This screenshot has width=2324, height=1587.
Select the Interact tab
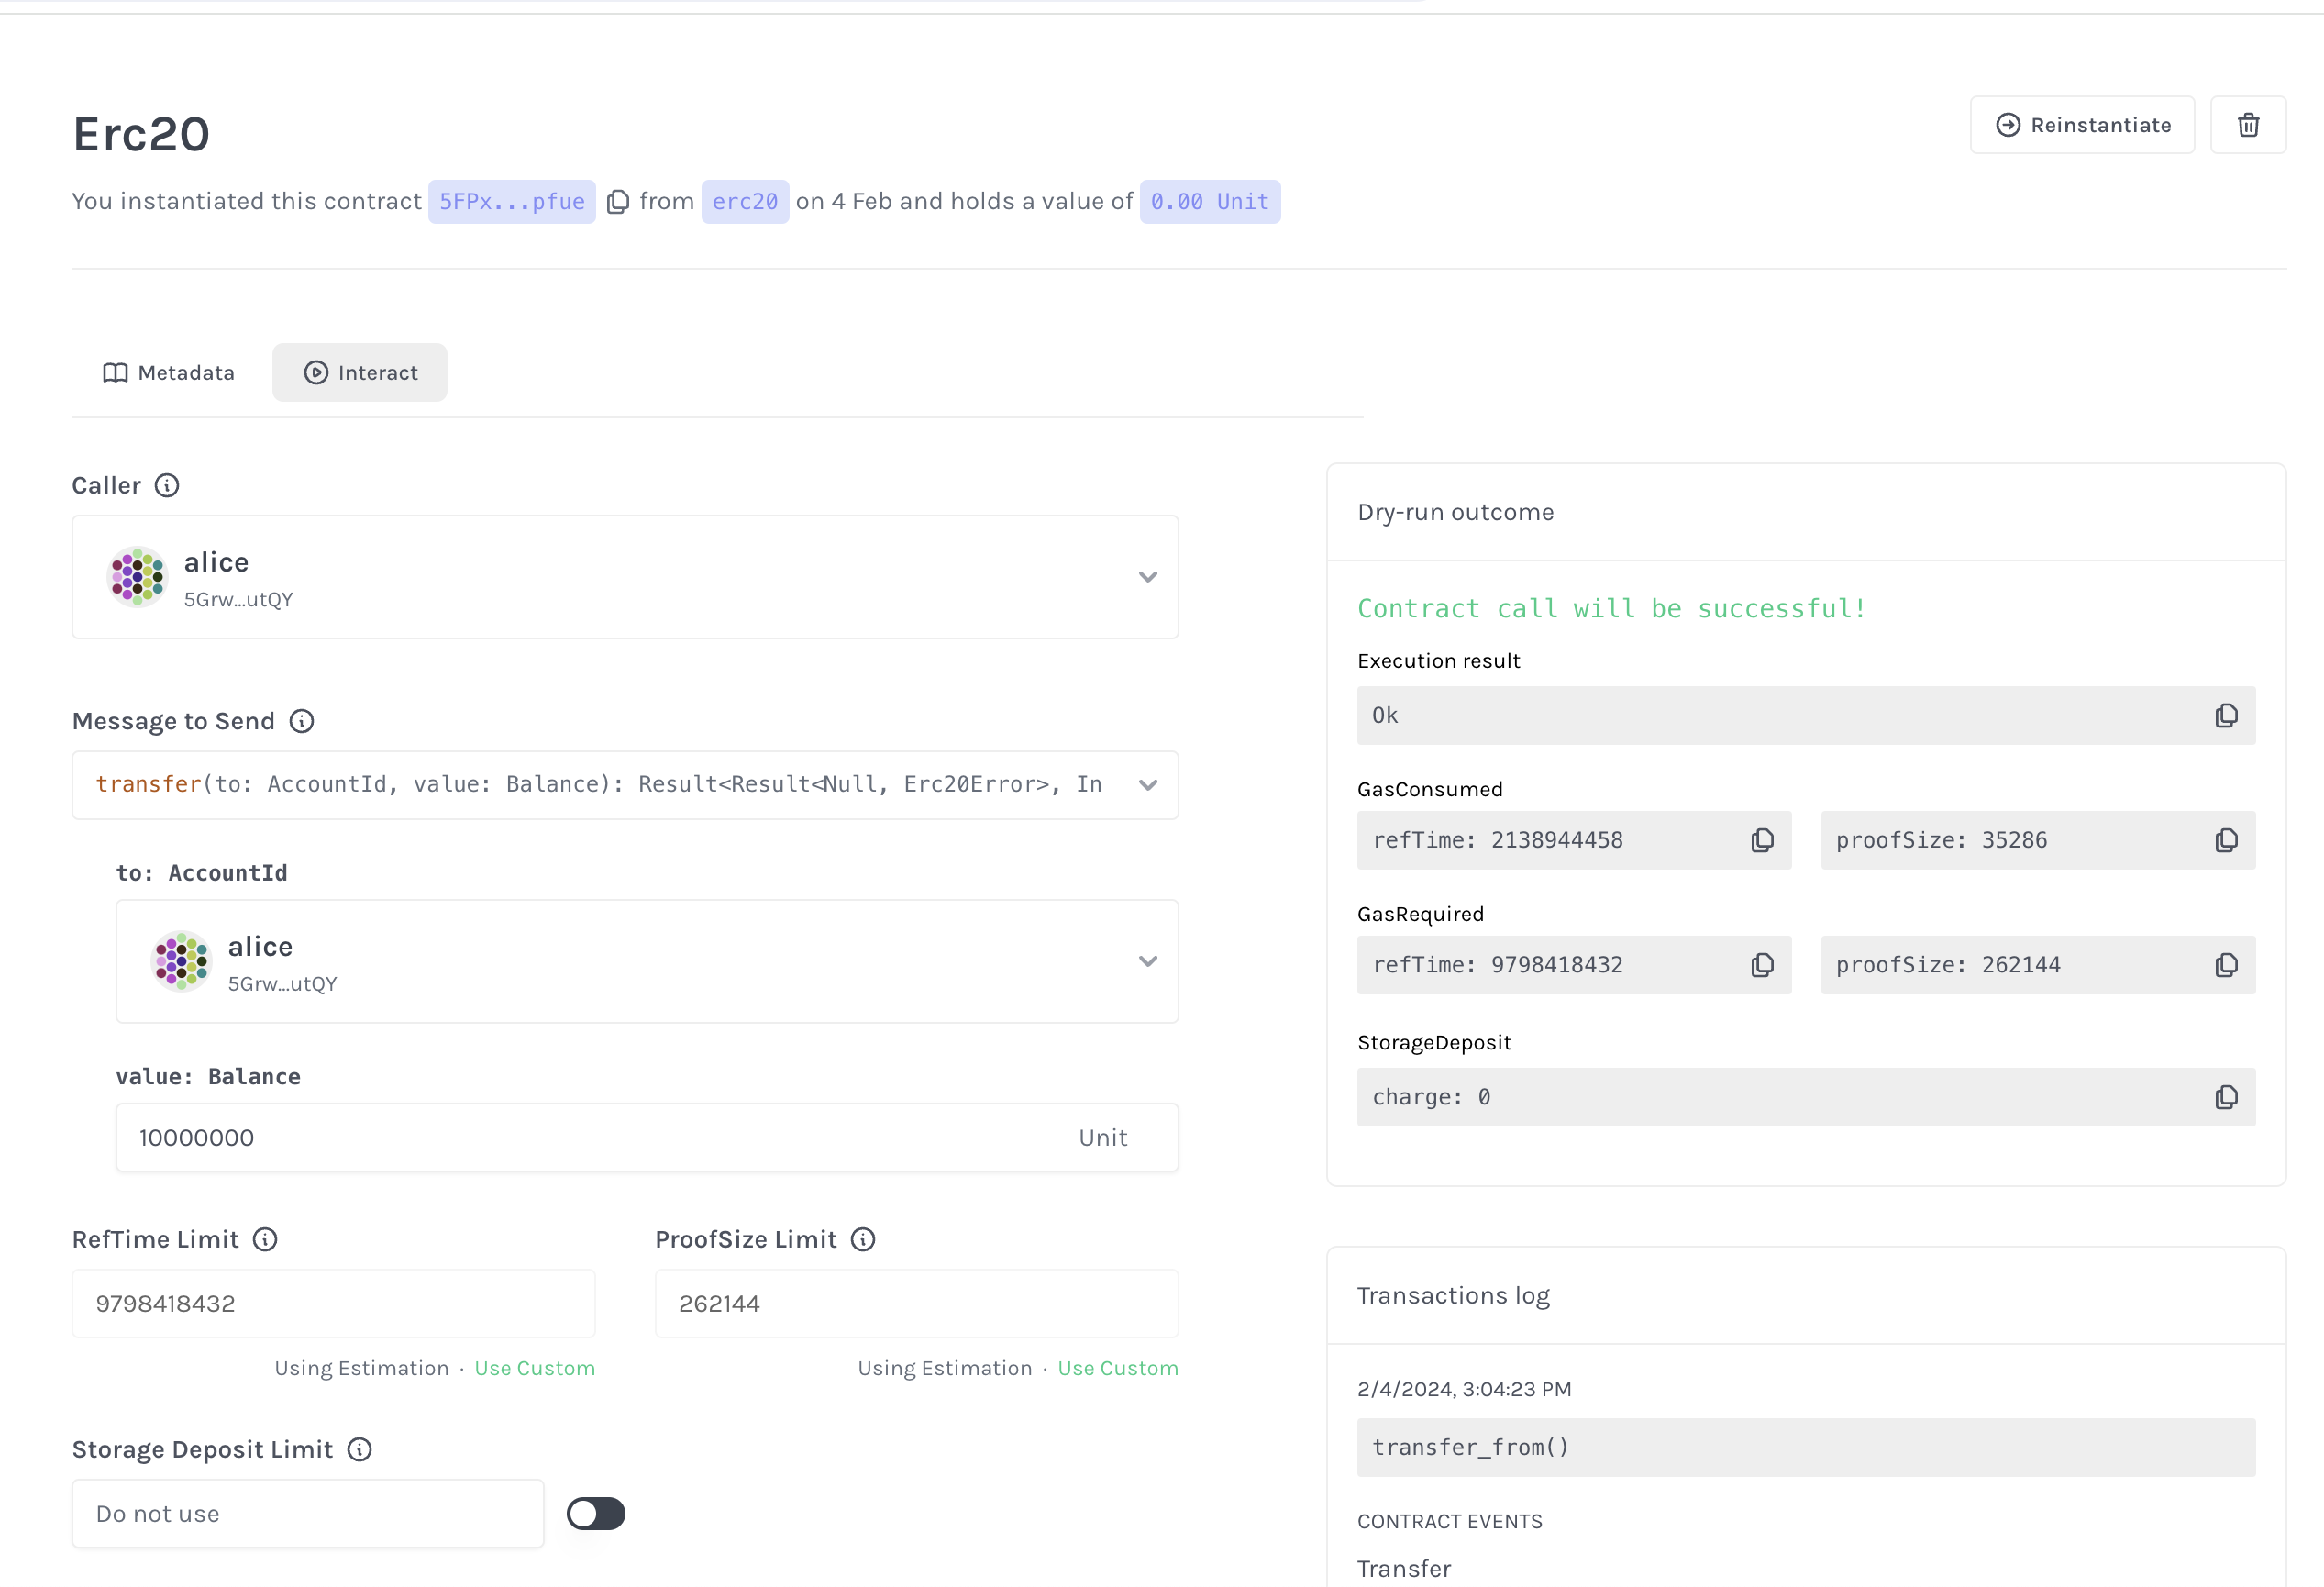pyautogui.click(x=360, y=373)
